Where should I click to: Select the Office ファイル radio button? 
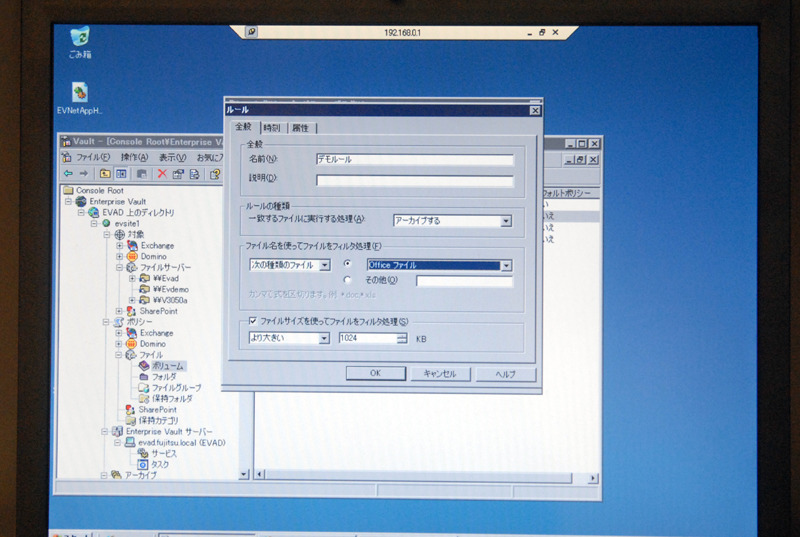(347, 264)
